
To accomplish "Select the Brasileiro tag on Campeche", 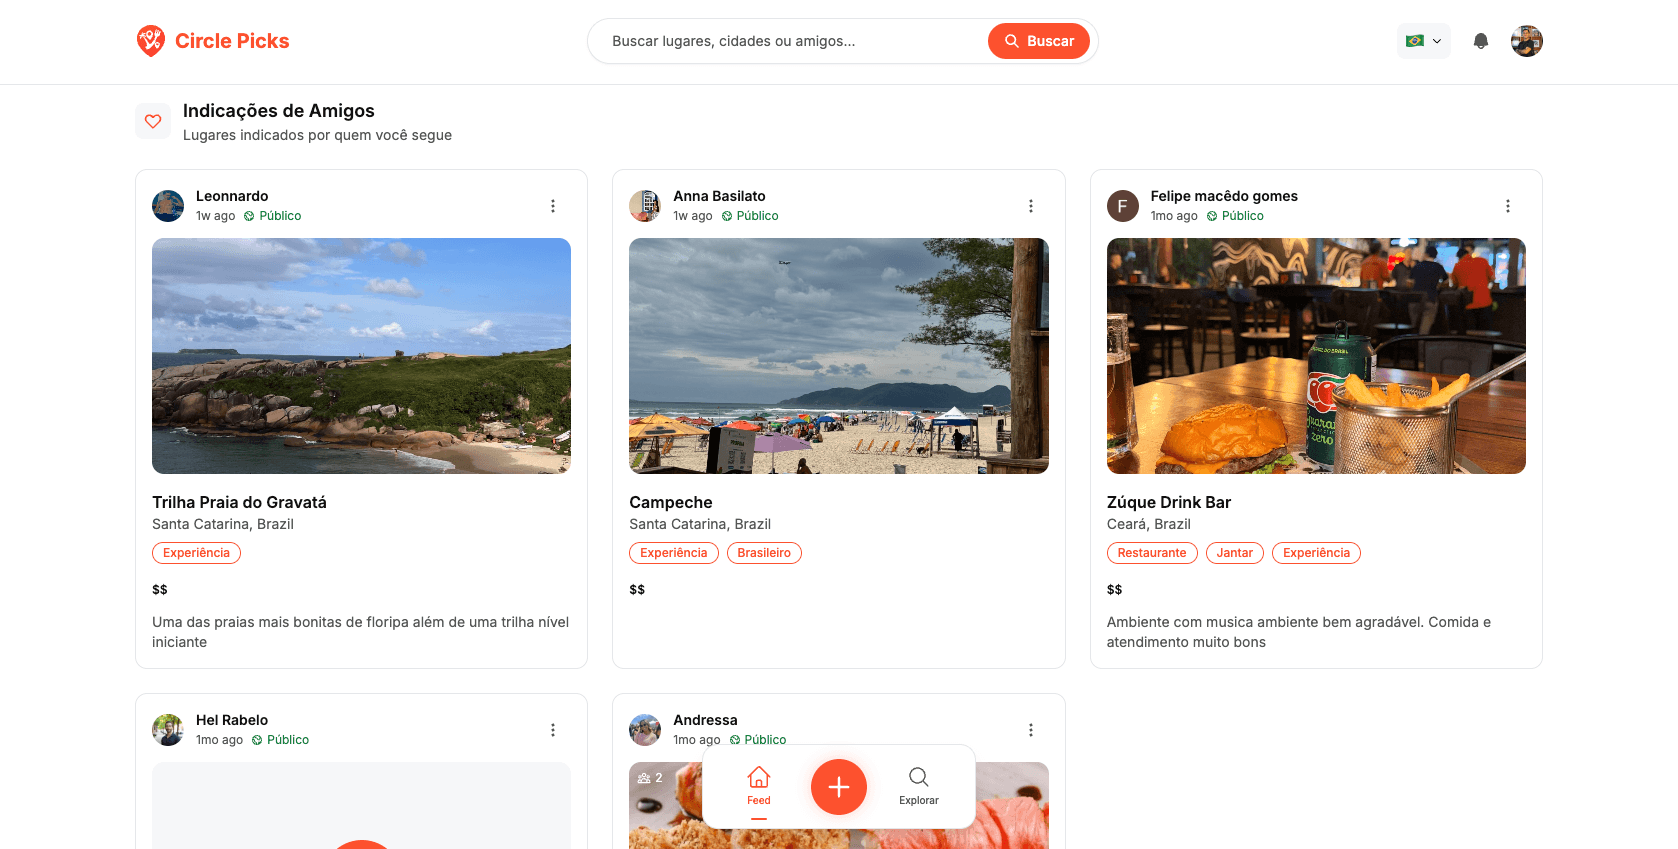I will [x=764, y=553].
